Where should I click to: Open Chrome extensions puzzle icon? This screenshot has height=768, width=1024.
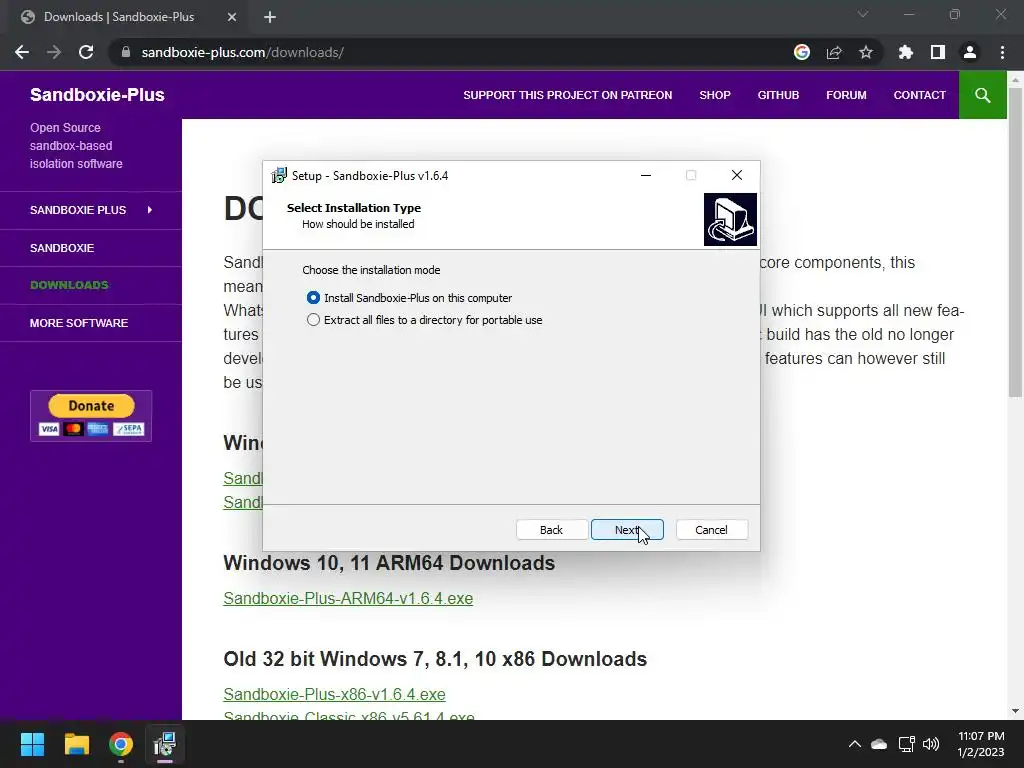coord(906,52)
